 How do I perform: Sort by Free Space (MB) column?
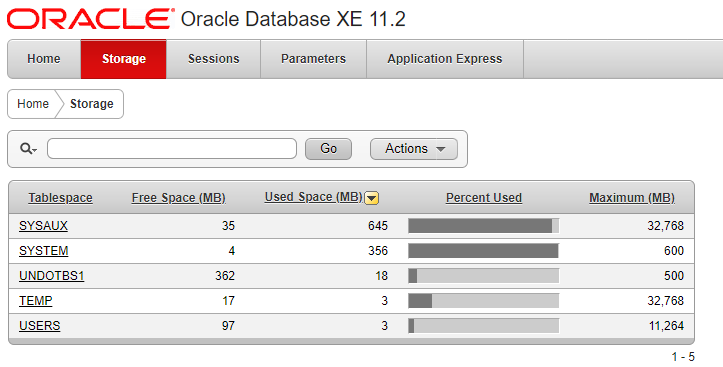(178, 198)
